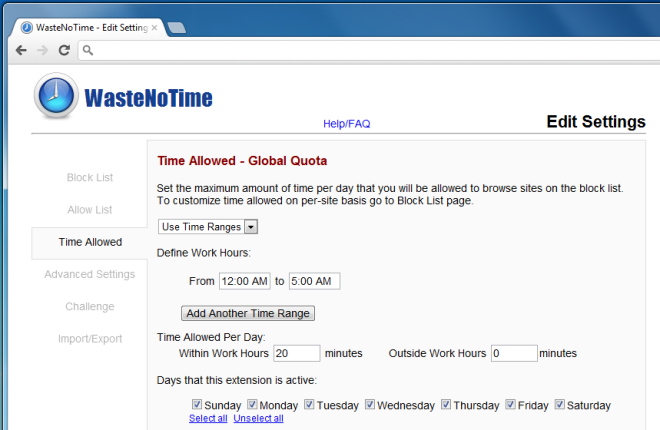Image resolution: width=660 pixels, height=430 pixels.
Task: Click the Define Work Hours label
Action: 204,253
